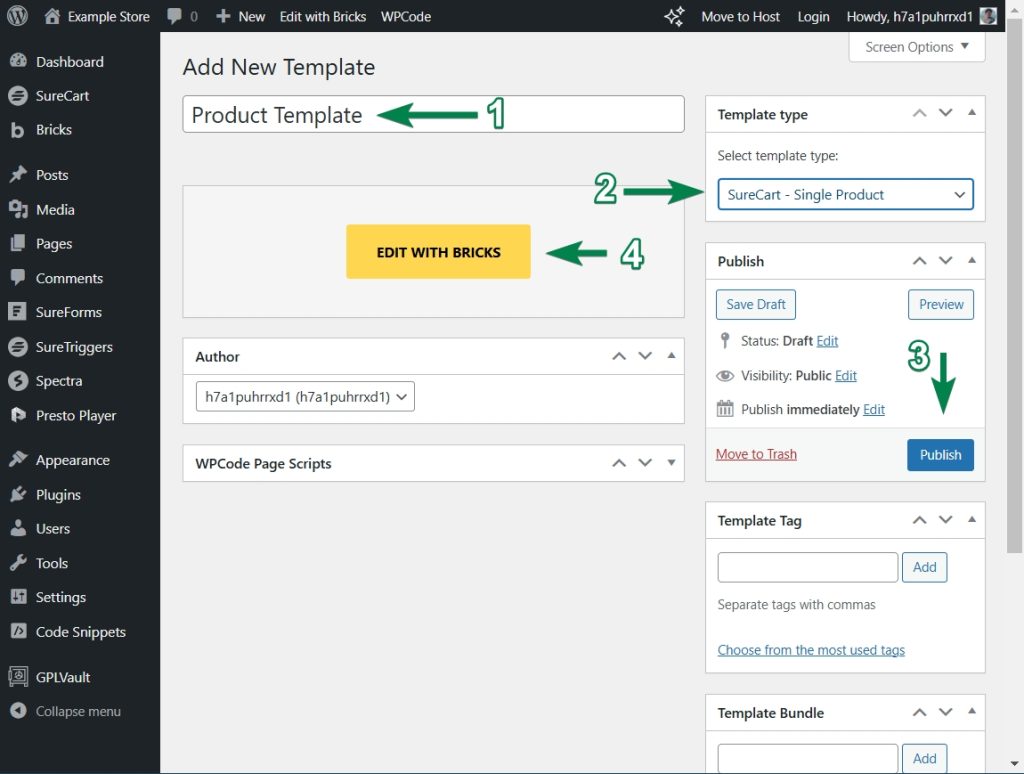Click the sparkle AI icon in top bar
This screenshot has width=1024, height=774.
coord(674,16)
